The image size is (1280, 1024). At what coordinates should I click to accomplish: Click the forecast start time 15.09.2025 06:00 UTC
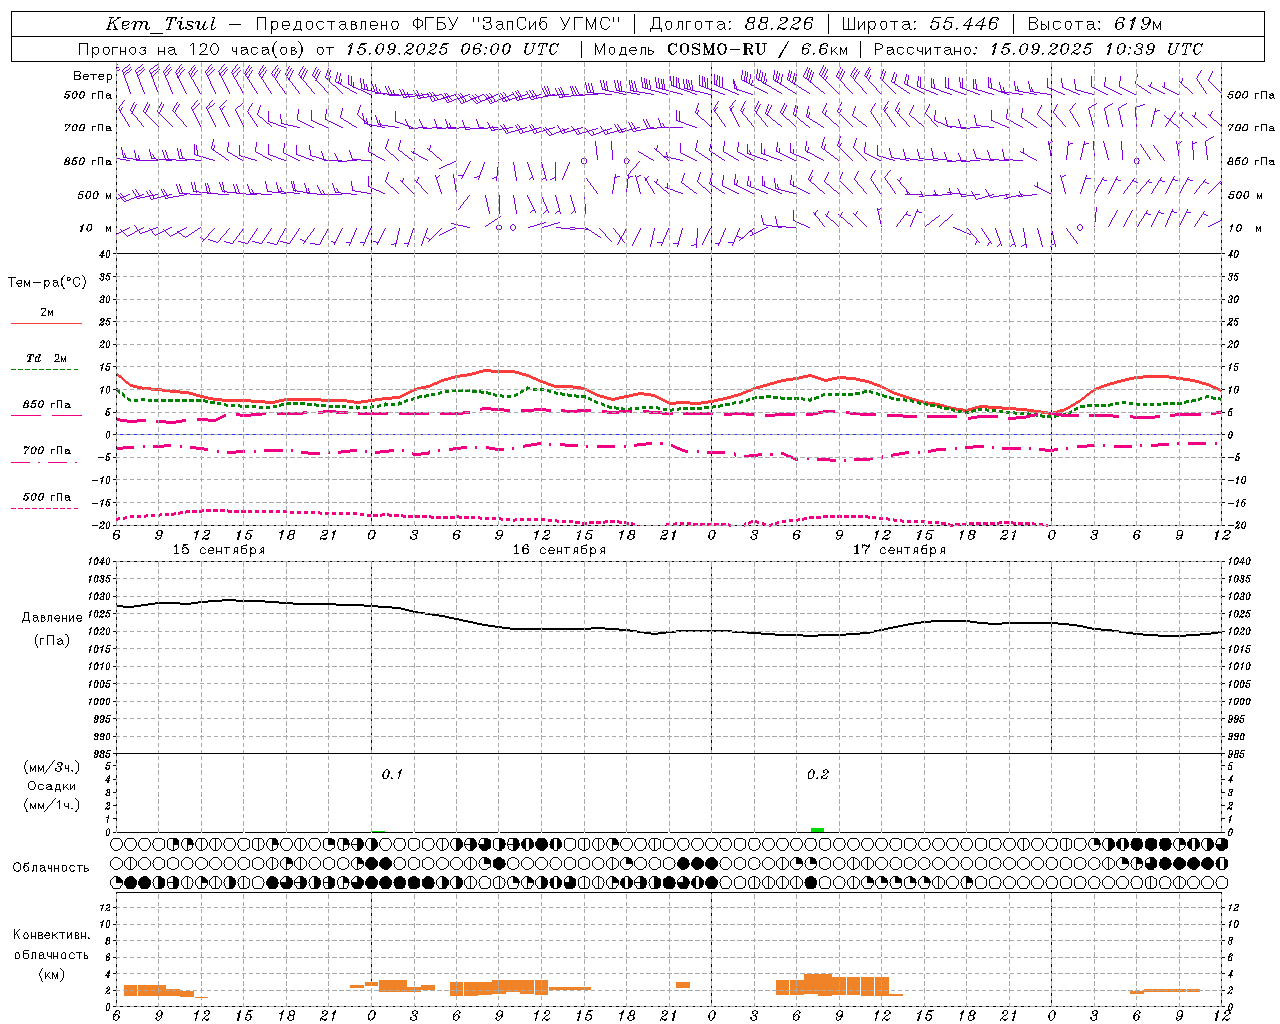tap(452, 49)
